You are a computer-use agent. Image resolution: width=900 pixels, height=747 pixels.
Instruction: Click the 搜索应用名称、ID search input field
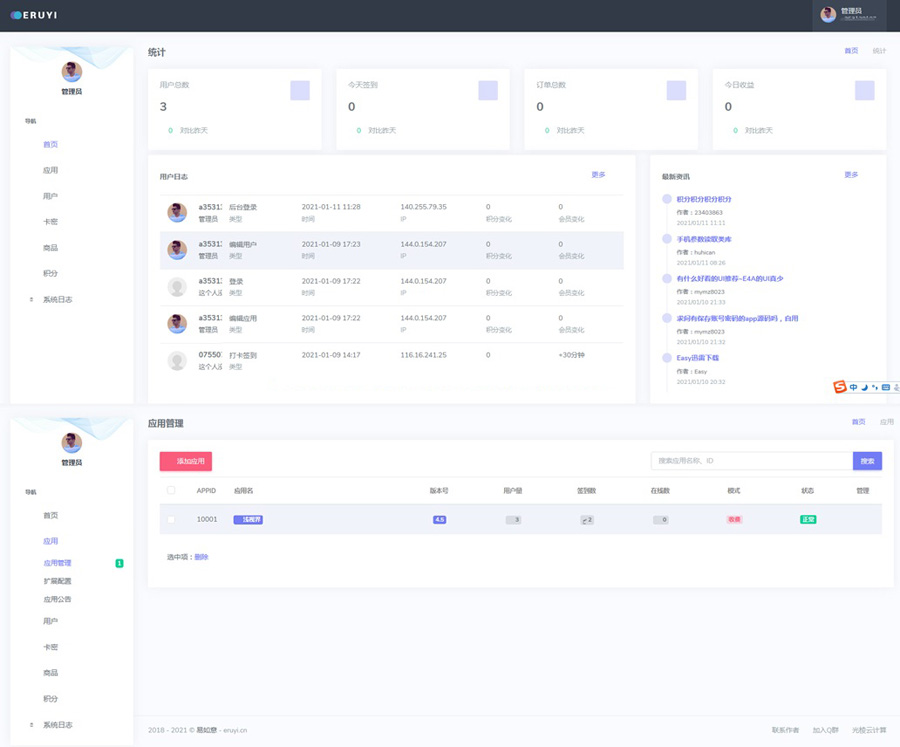pos(751,461)
